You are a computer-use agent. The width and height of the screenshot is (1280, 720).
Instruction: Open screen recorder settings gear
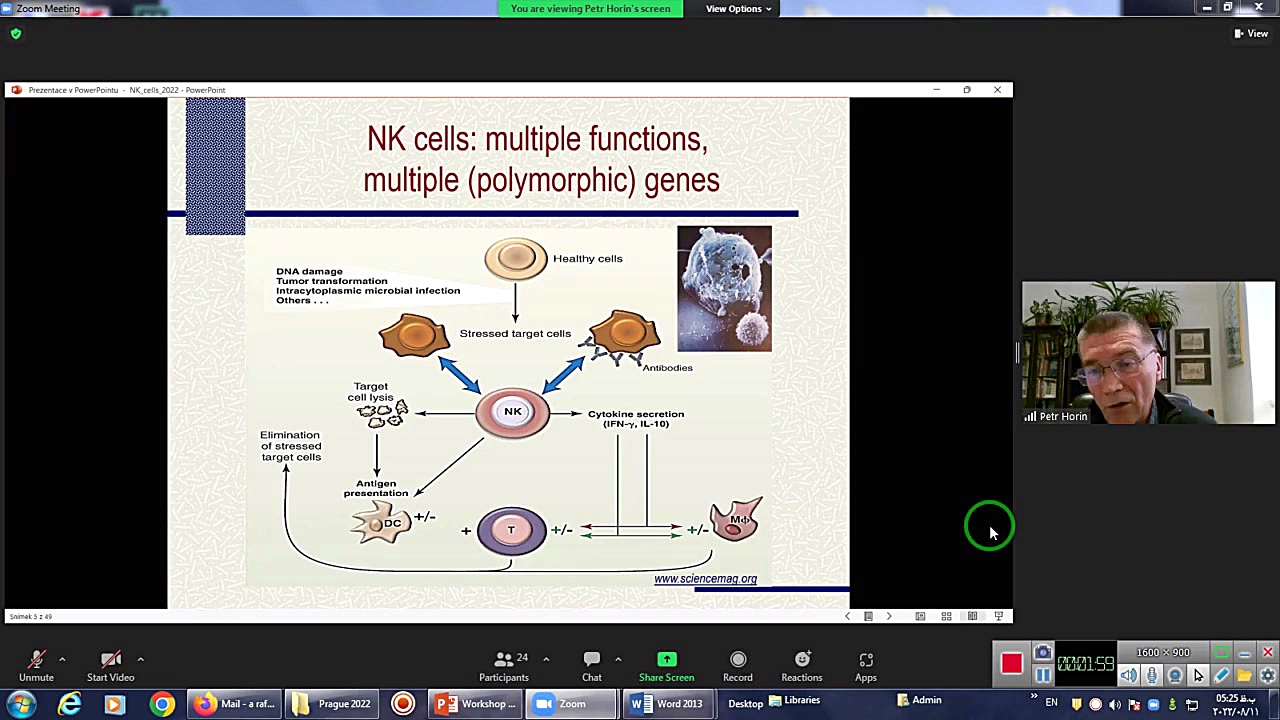point(1267,676)
